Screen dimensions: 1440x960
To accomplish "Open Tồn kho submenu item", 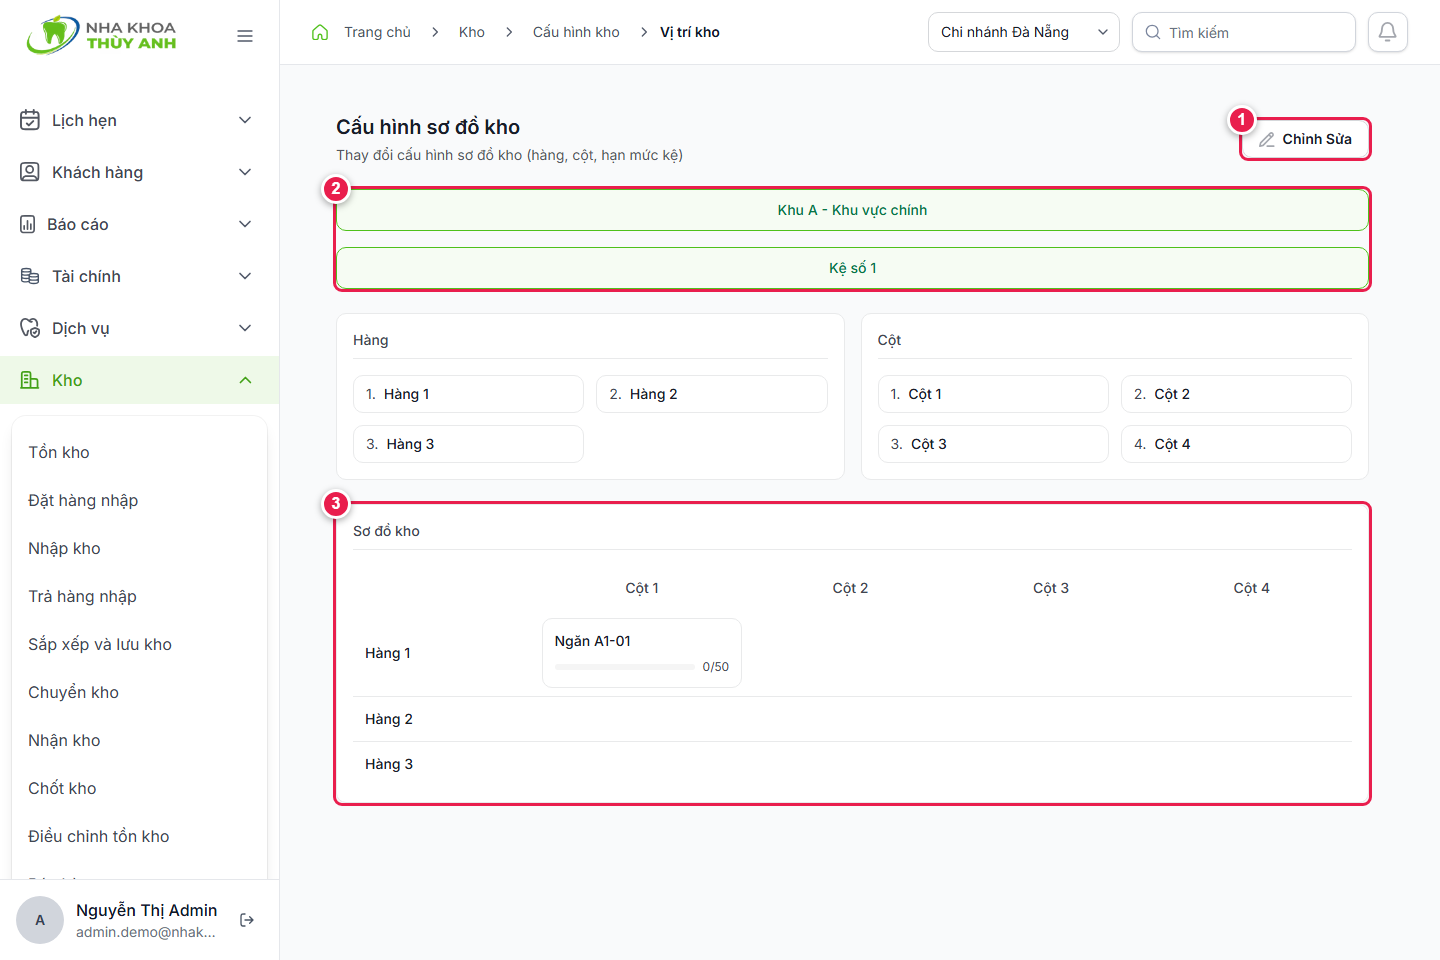I will pos(59,452).
